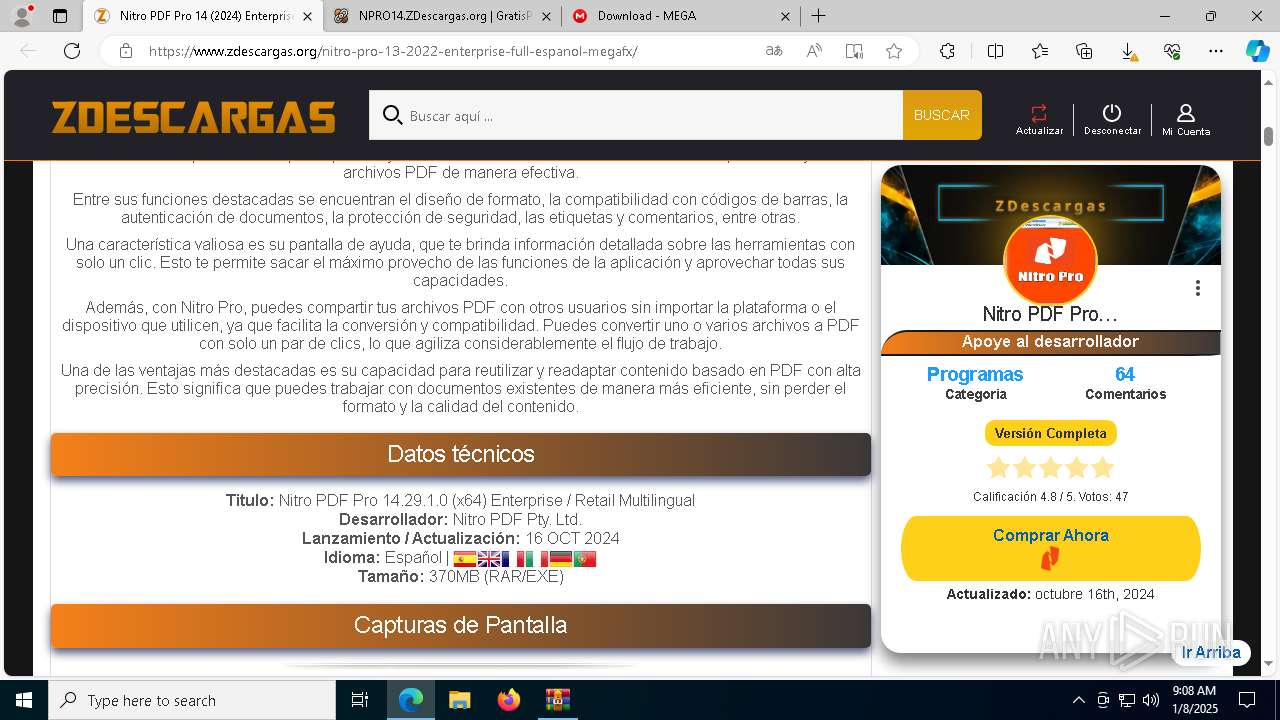1280x720 pixels.
Task: Switch to NPRO14.ZDescargas.org tab
Action: pos(443,16)
